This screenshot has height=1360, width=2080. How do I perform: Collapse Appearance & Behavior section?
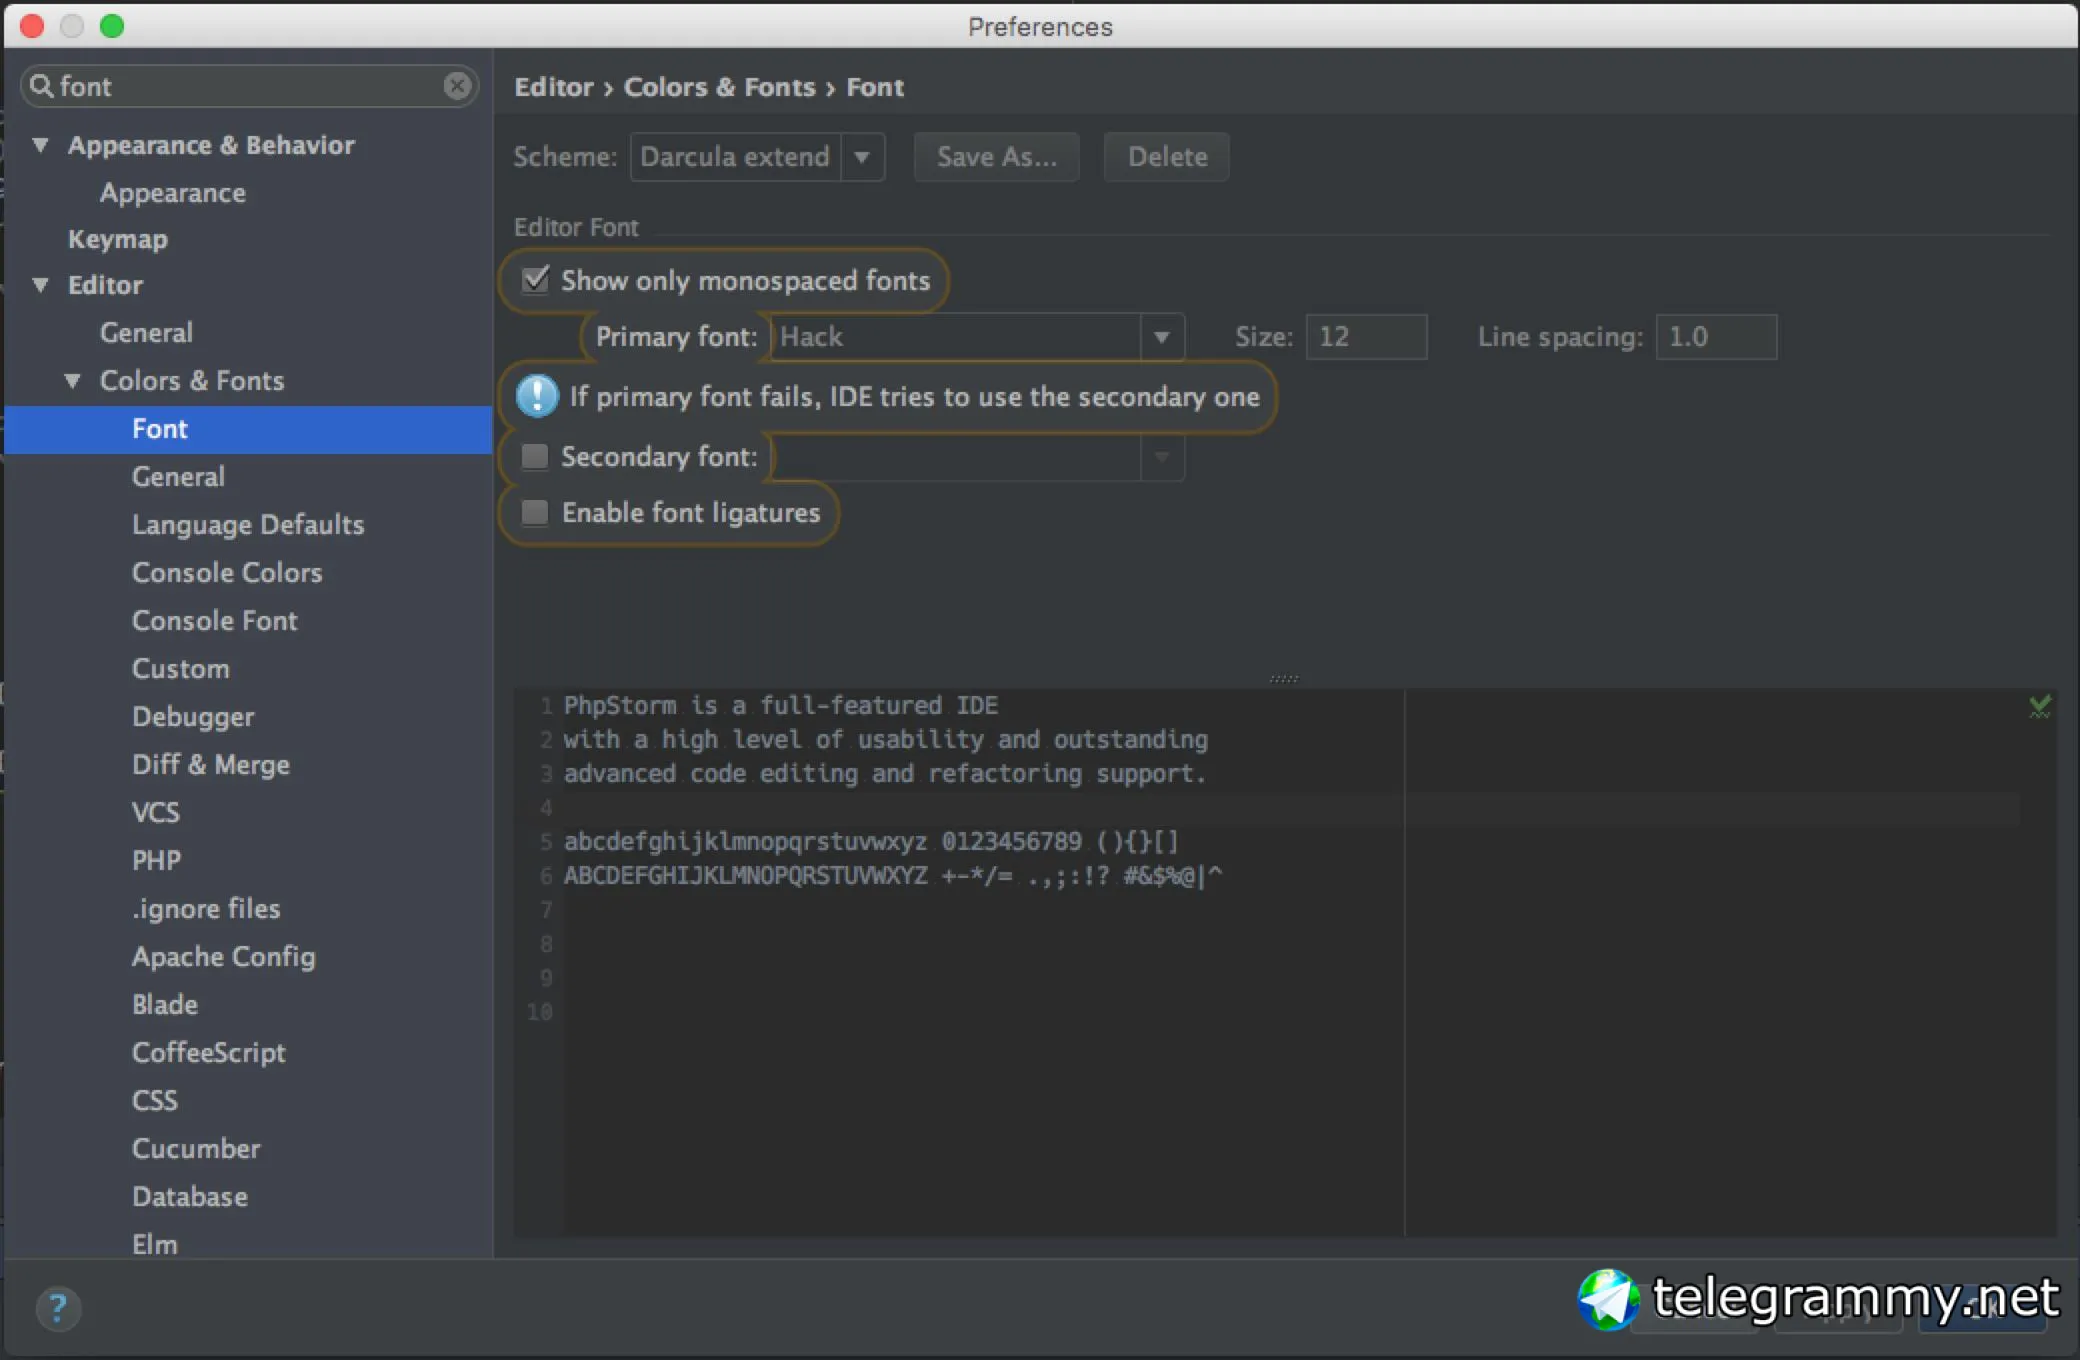click(41, 145)
